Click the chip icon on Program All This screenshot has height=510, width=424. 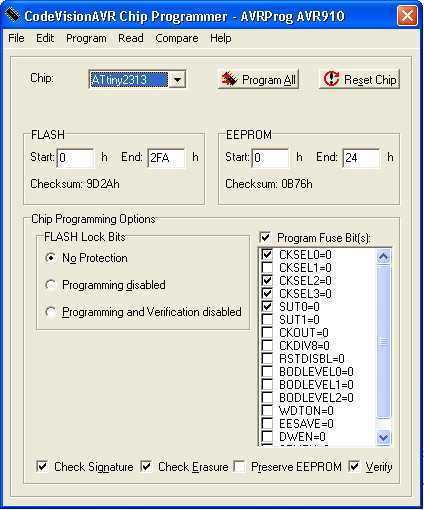pyautogui.click(x=229, y=79)
